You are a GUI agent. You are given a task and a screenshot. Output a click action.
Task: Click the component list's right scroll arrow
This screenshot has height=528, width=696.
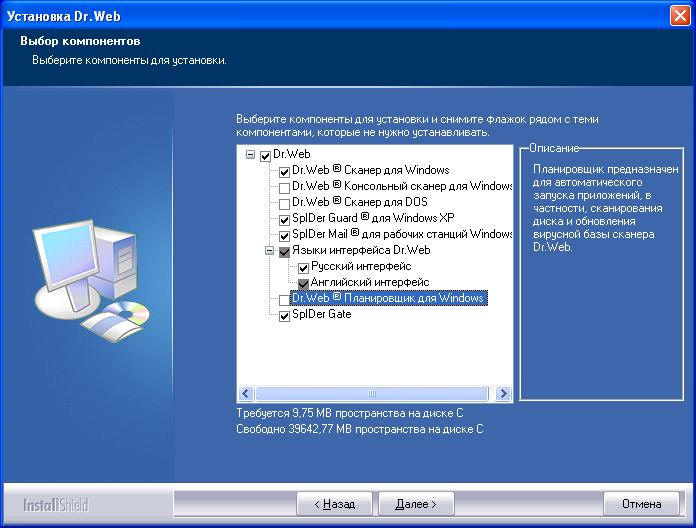pos(503,394)
